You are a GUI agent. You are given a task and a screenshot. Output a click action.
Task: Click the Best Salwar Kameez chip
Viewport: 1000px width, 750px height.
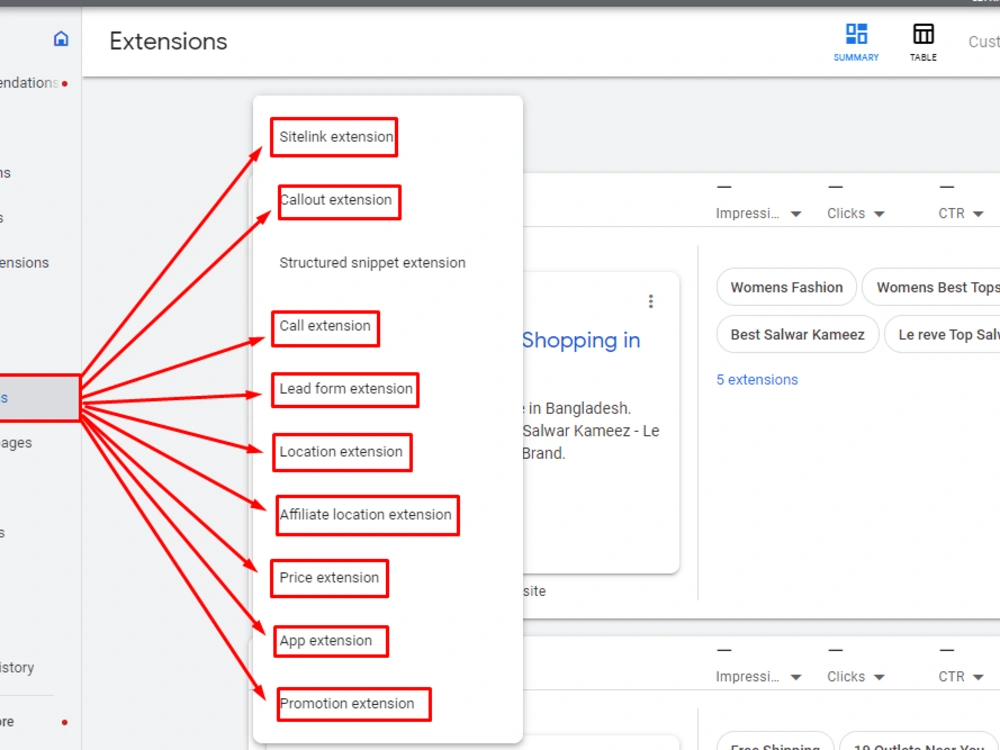coord(797,334)
